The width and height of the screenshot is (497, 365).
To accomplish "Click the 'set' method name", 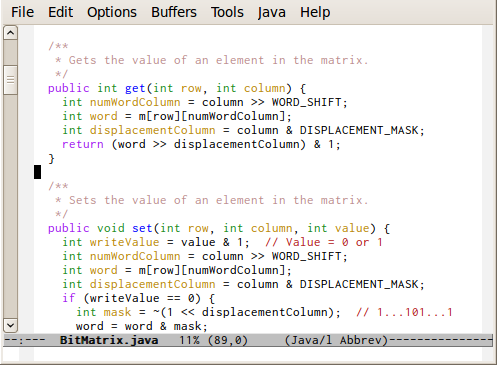I will 142,228.
